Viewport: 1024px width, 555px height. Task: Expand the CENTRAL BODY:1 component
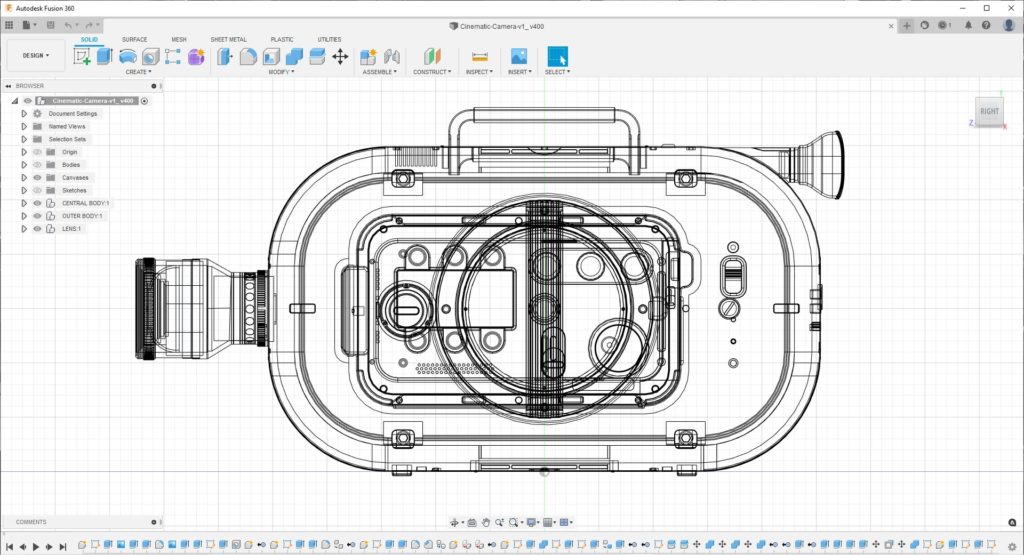coord(24,203)
